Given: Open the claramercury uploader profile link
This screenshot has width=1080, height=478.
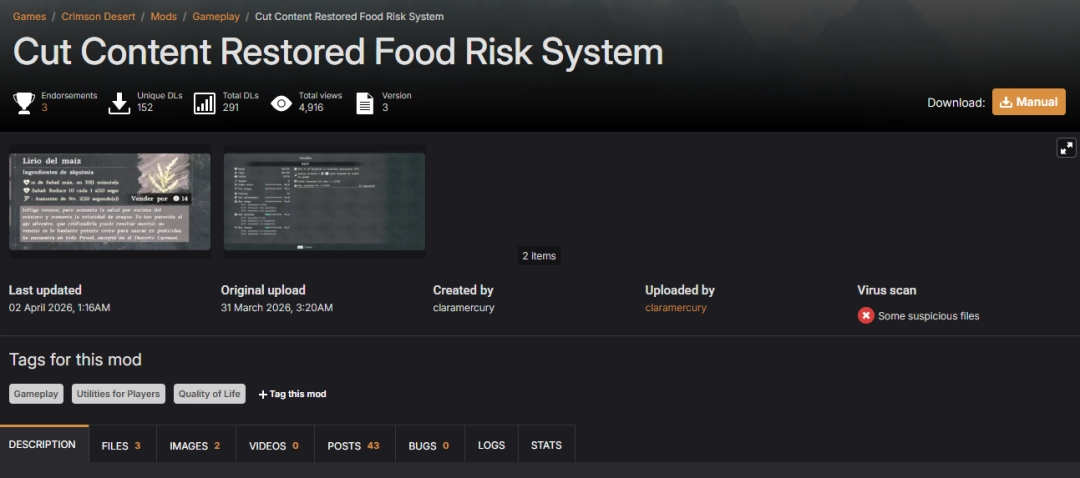Looking at the screenshot, I should point(675,308).
